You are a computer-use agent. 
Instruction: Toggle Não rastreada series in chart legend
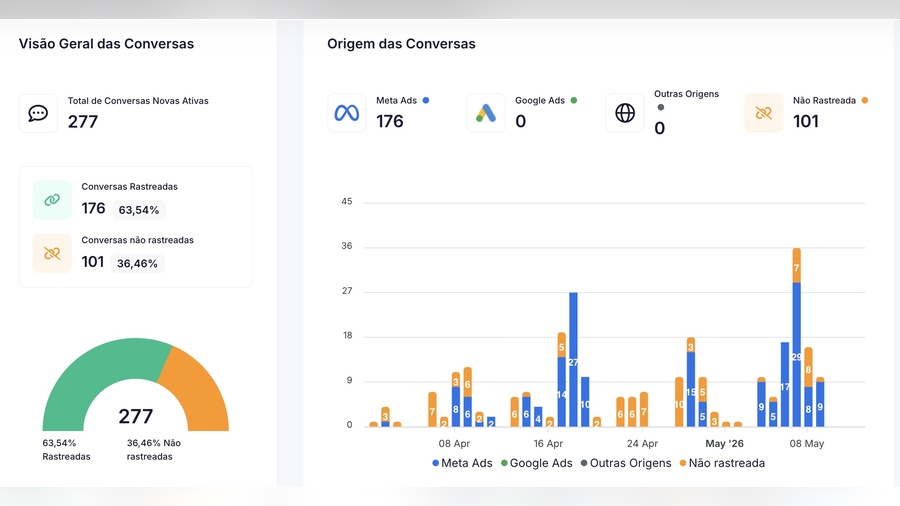pos(722,463)
